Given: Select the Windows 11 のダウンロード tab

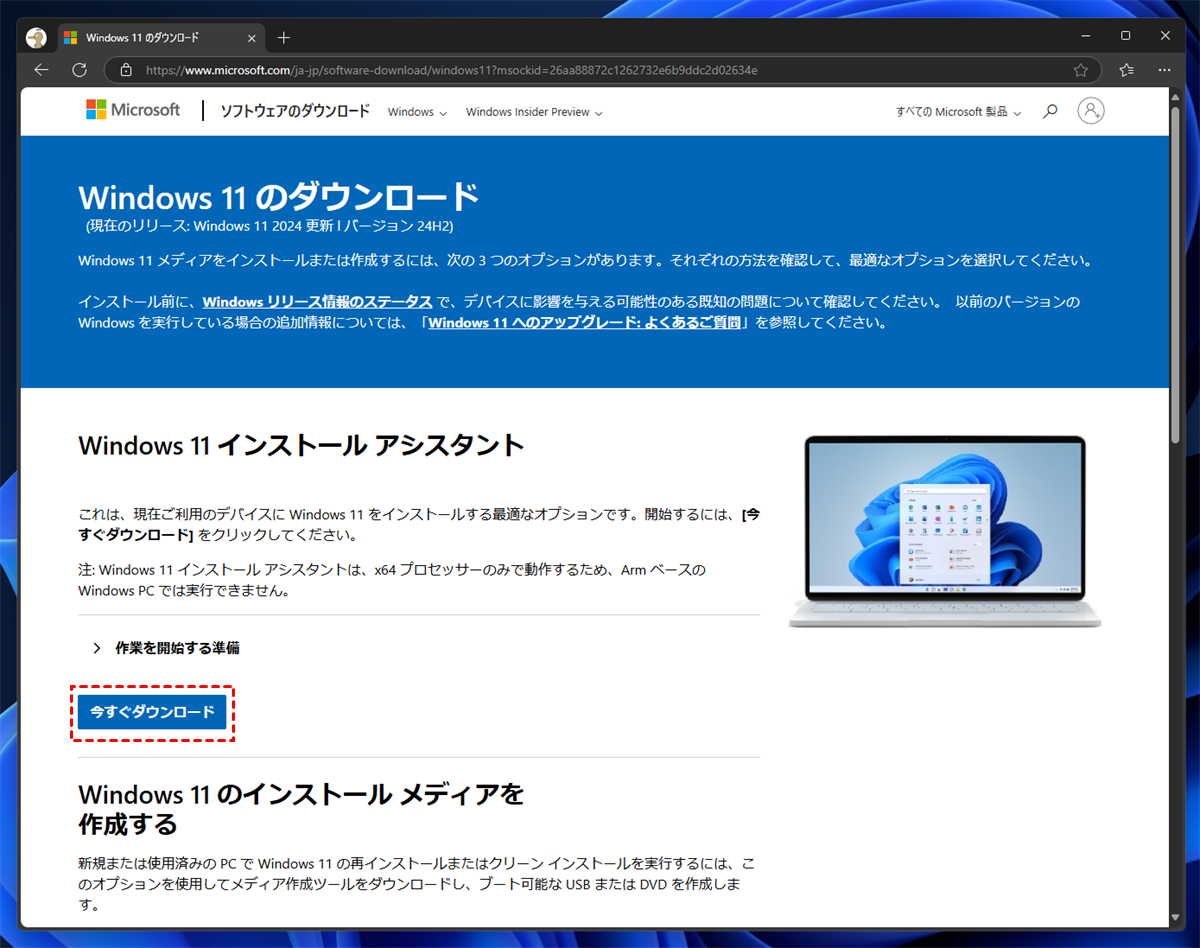Looking at the screenshot, I should pos(160,38).
